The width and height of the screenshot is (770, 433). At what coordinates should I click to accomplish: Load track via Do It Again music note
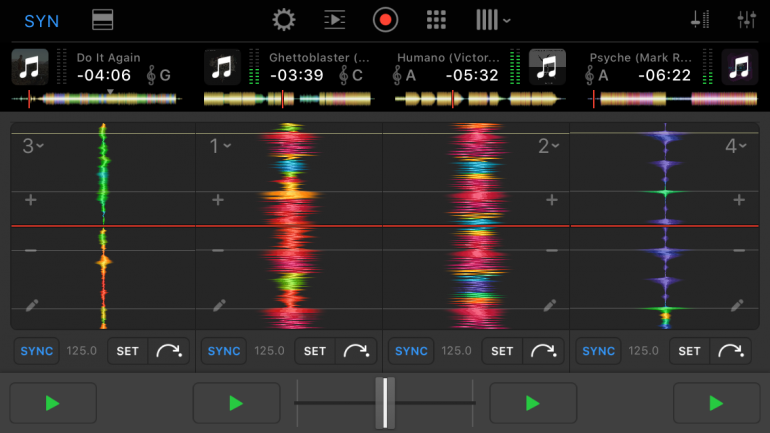pyautogui.click(x=30, y=67)
